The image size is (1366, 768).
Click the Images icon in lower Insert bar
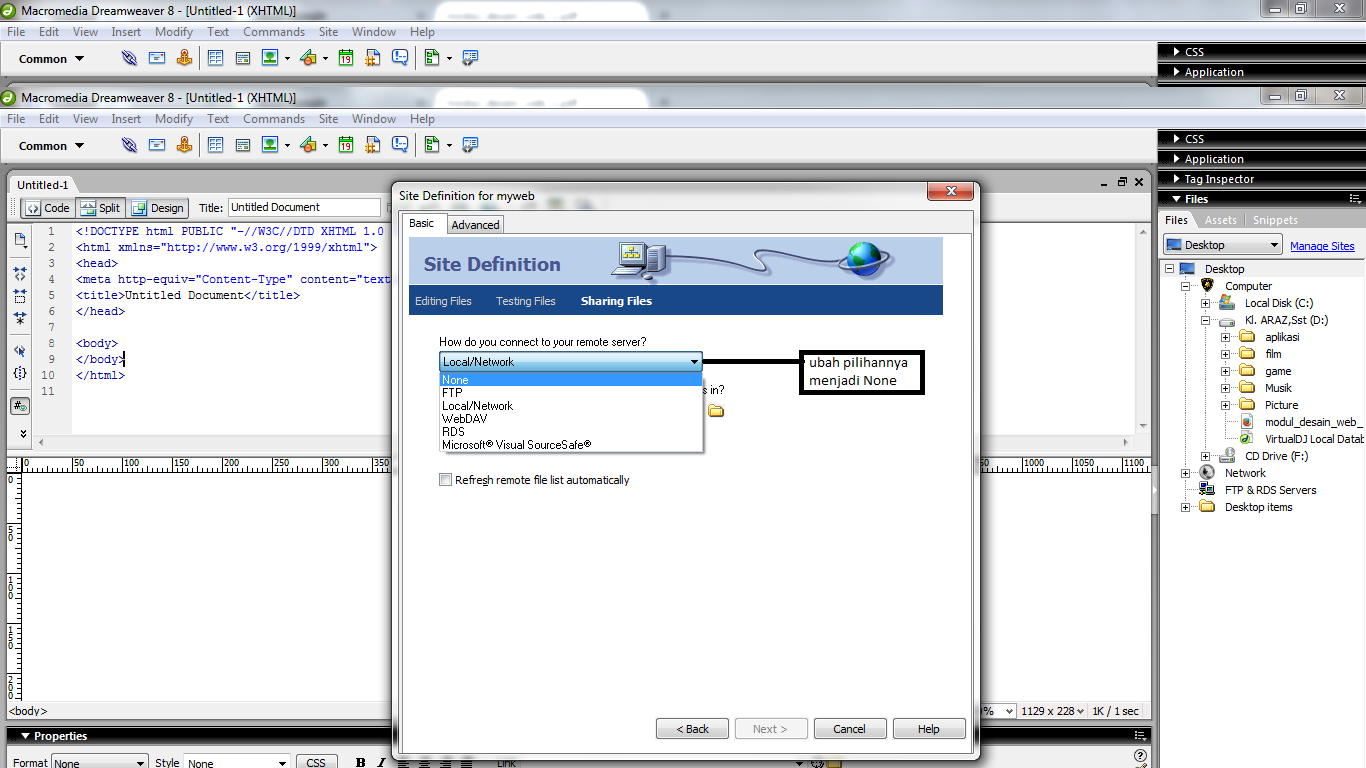(x=270, y=145)
